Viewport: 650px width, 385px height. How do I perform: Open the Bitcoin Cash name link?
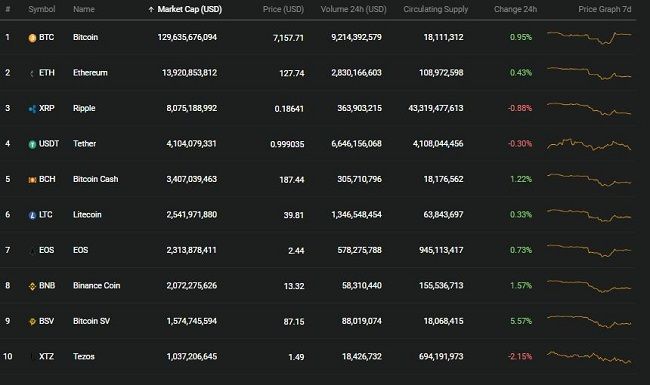[x=95, y=179]
